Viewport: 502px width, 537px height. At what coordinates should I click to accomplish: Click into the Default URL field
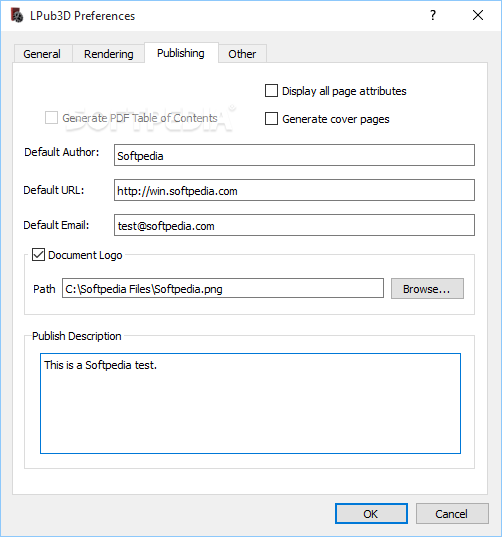click(x=294, y=190)
